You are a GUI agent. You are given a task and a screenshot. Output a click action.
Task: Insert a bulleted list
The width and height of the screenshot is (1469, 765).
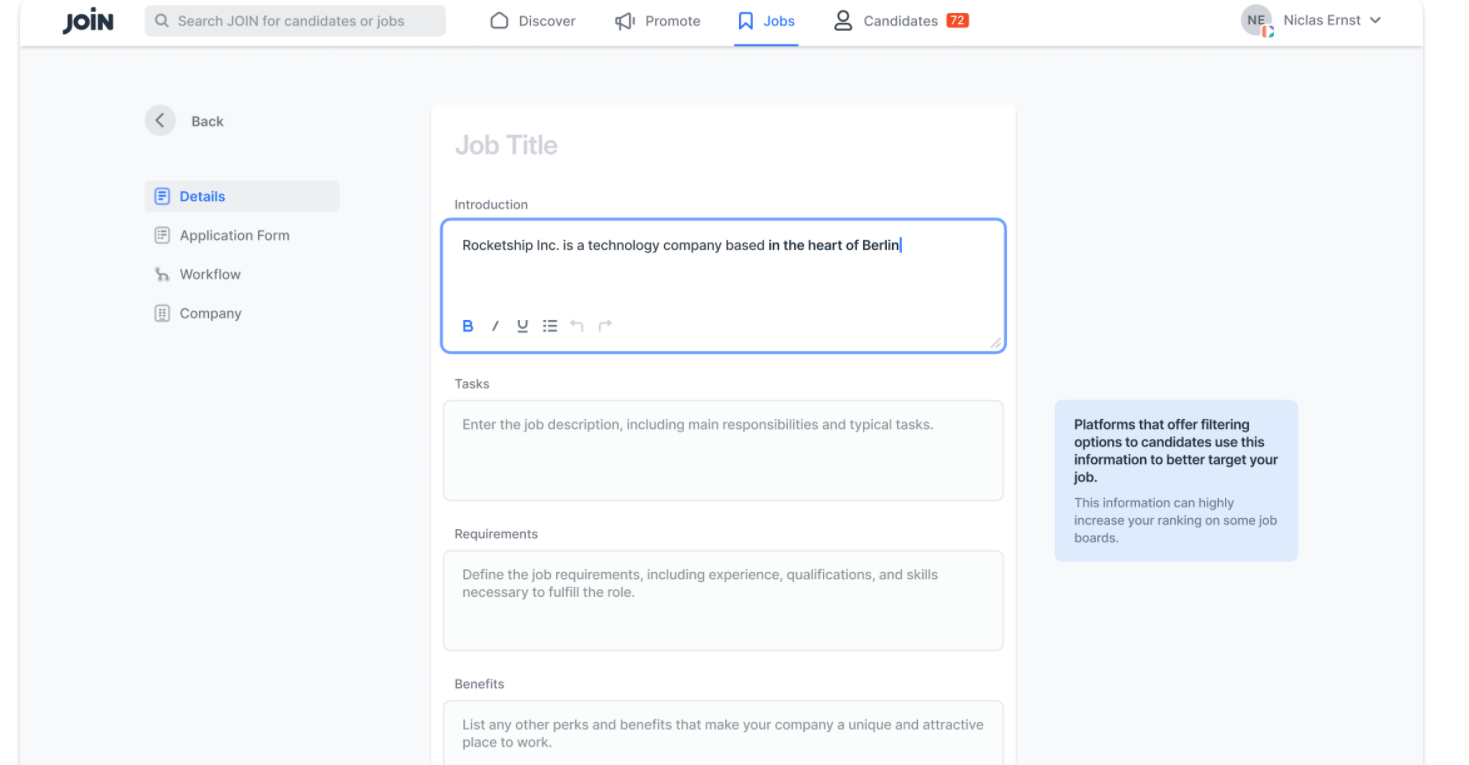coord(549,325)
